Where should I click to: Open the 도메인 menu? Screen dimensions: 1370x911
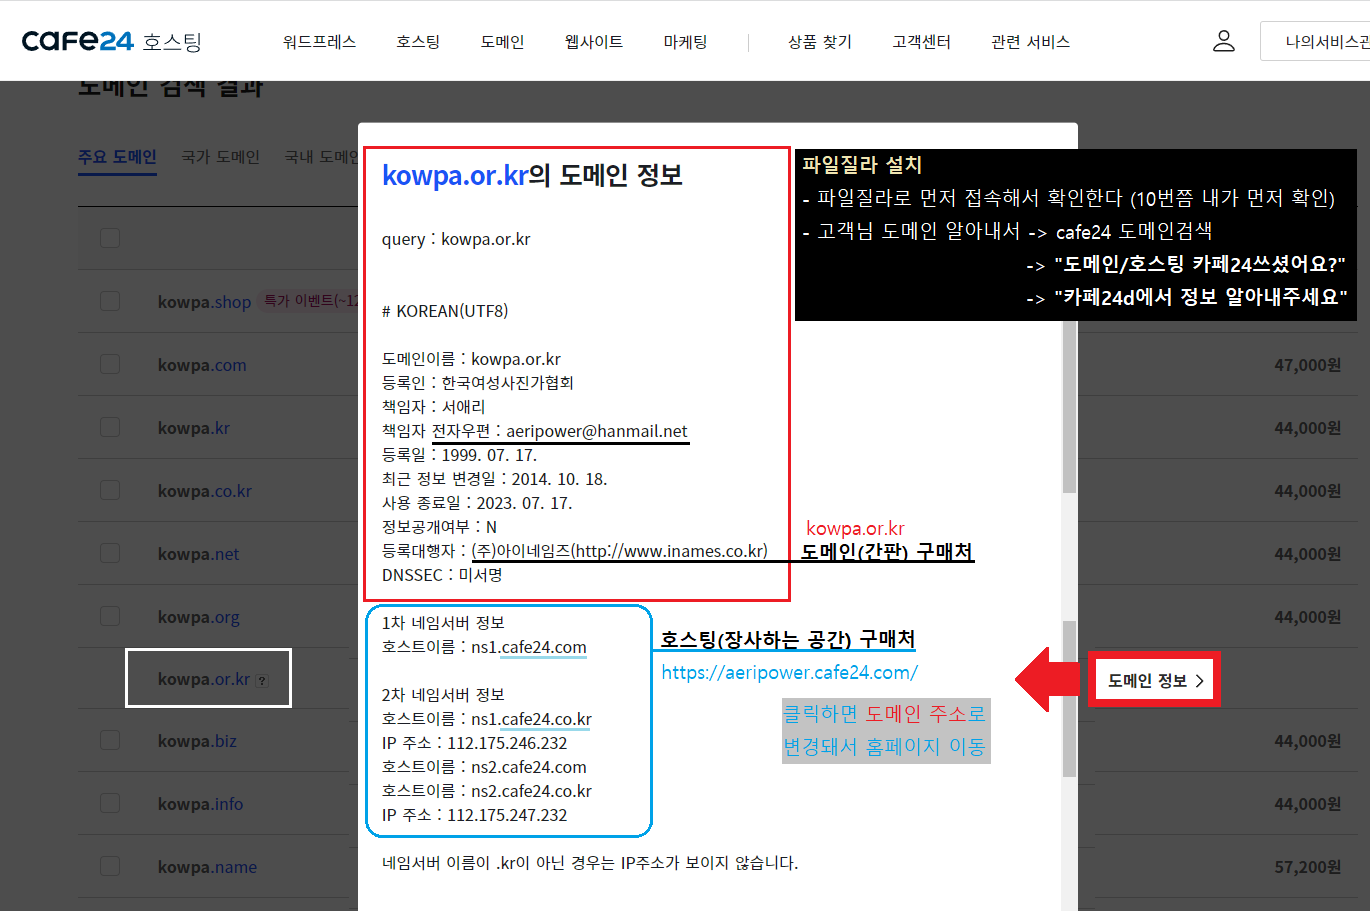click(502, 42)
